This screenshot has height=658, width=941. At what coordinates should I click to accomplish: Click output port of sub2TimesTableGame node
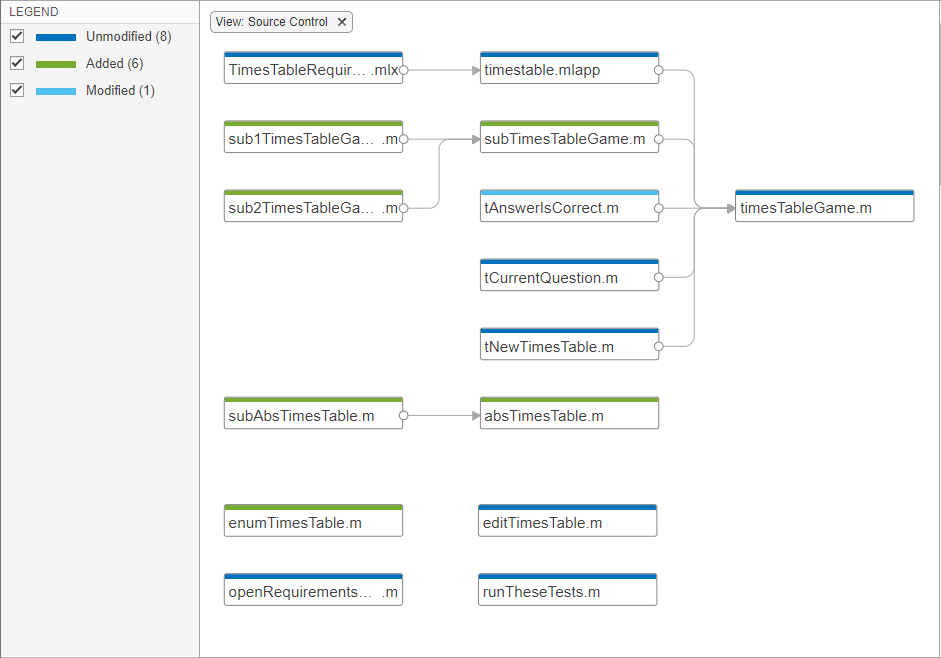403,208
